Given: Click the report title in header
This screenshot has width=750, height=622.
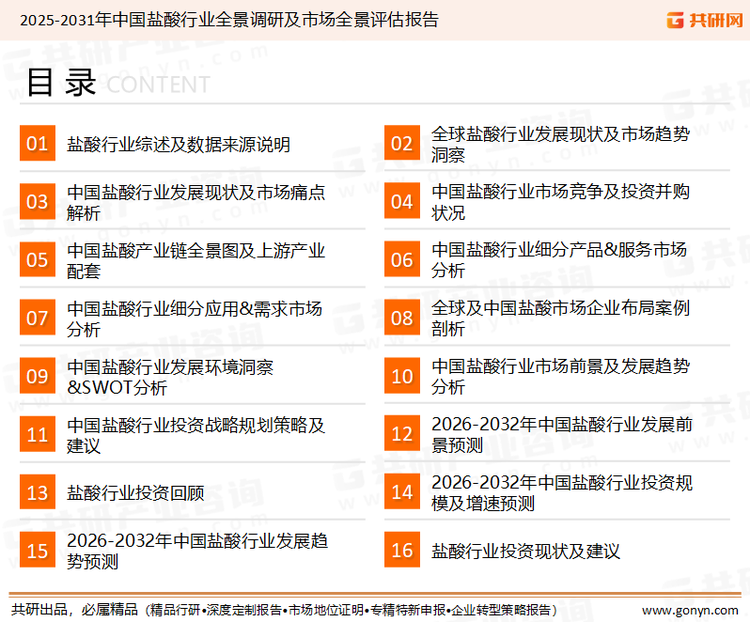Looking at the screenshot, I should (x=229, y=20).
